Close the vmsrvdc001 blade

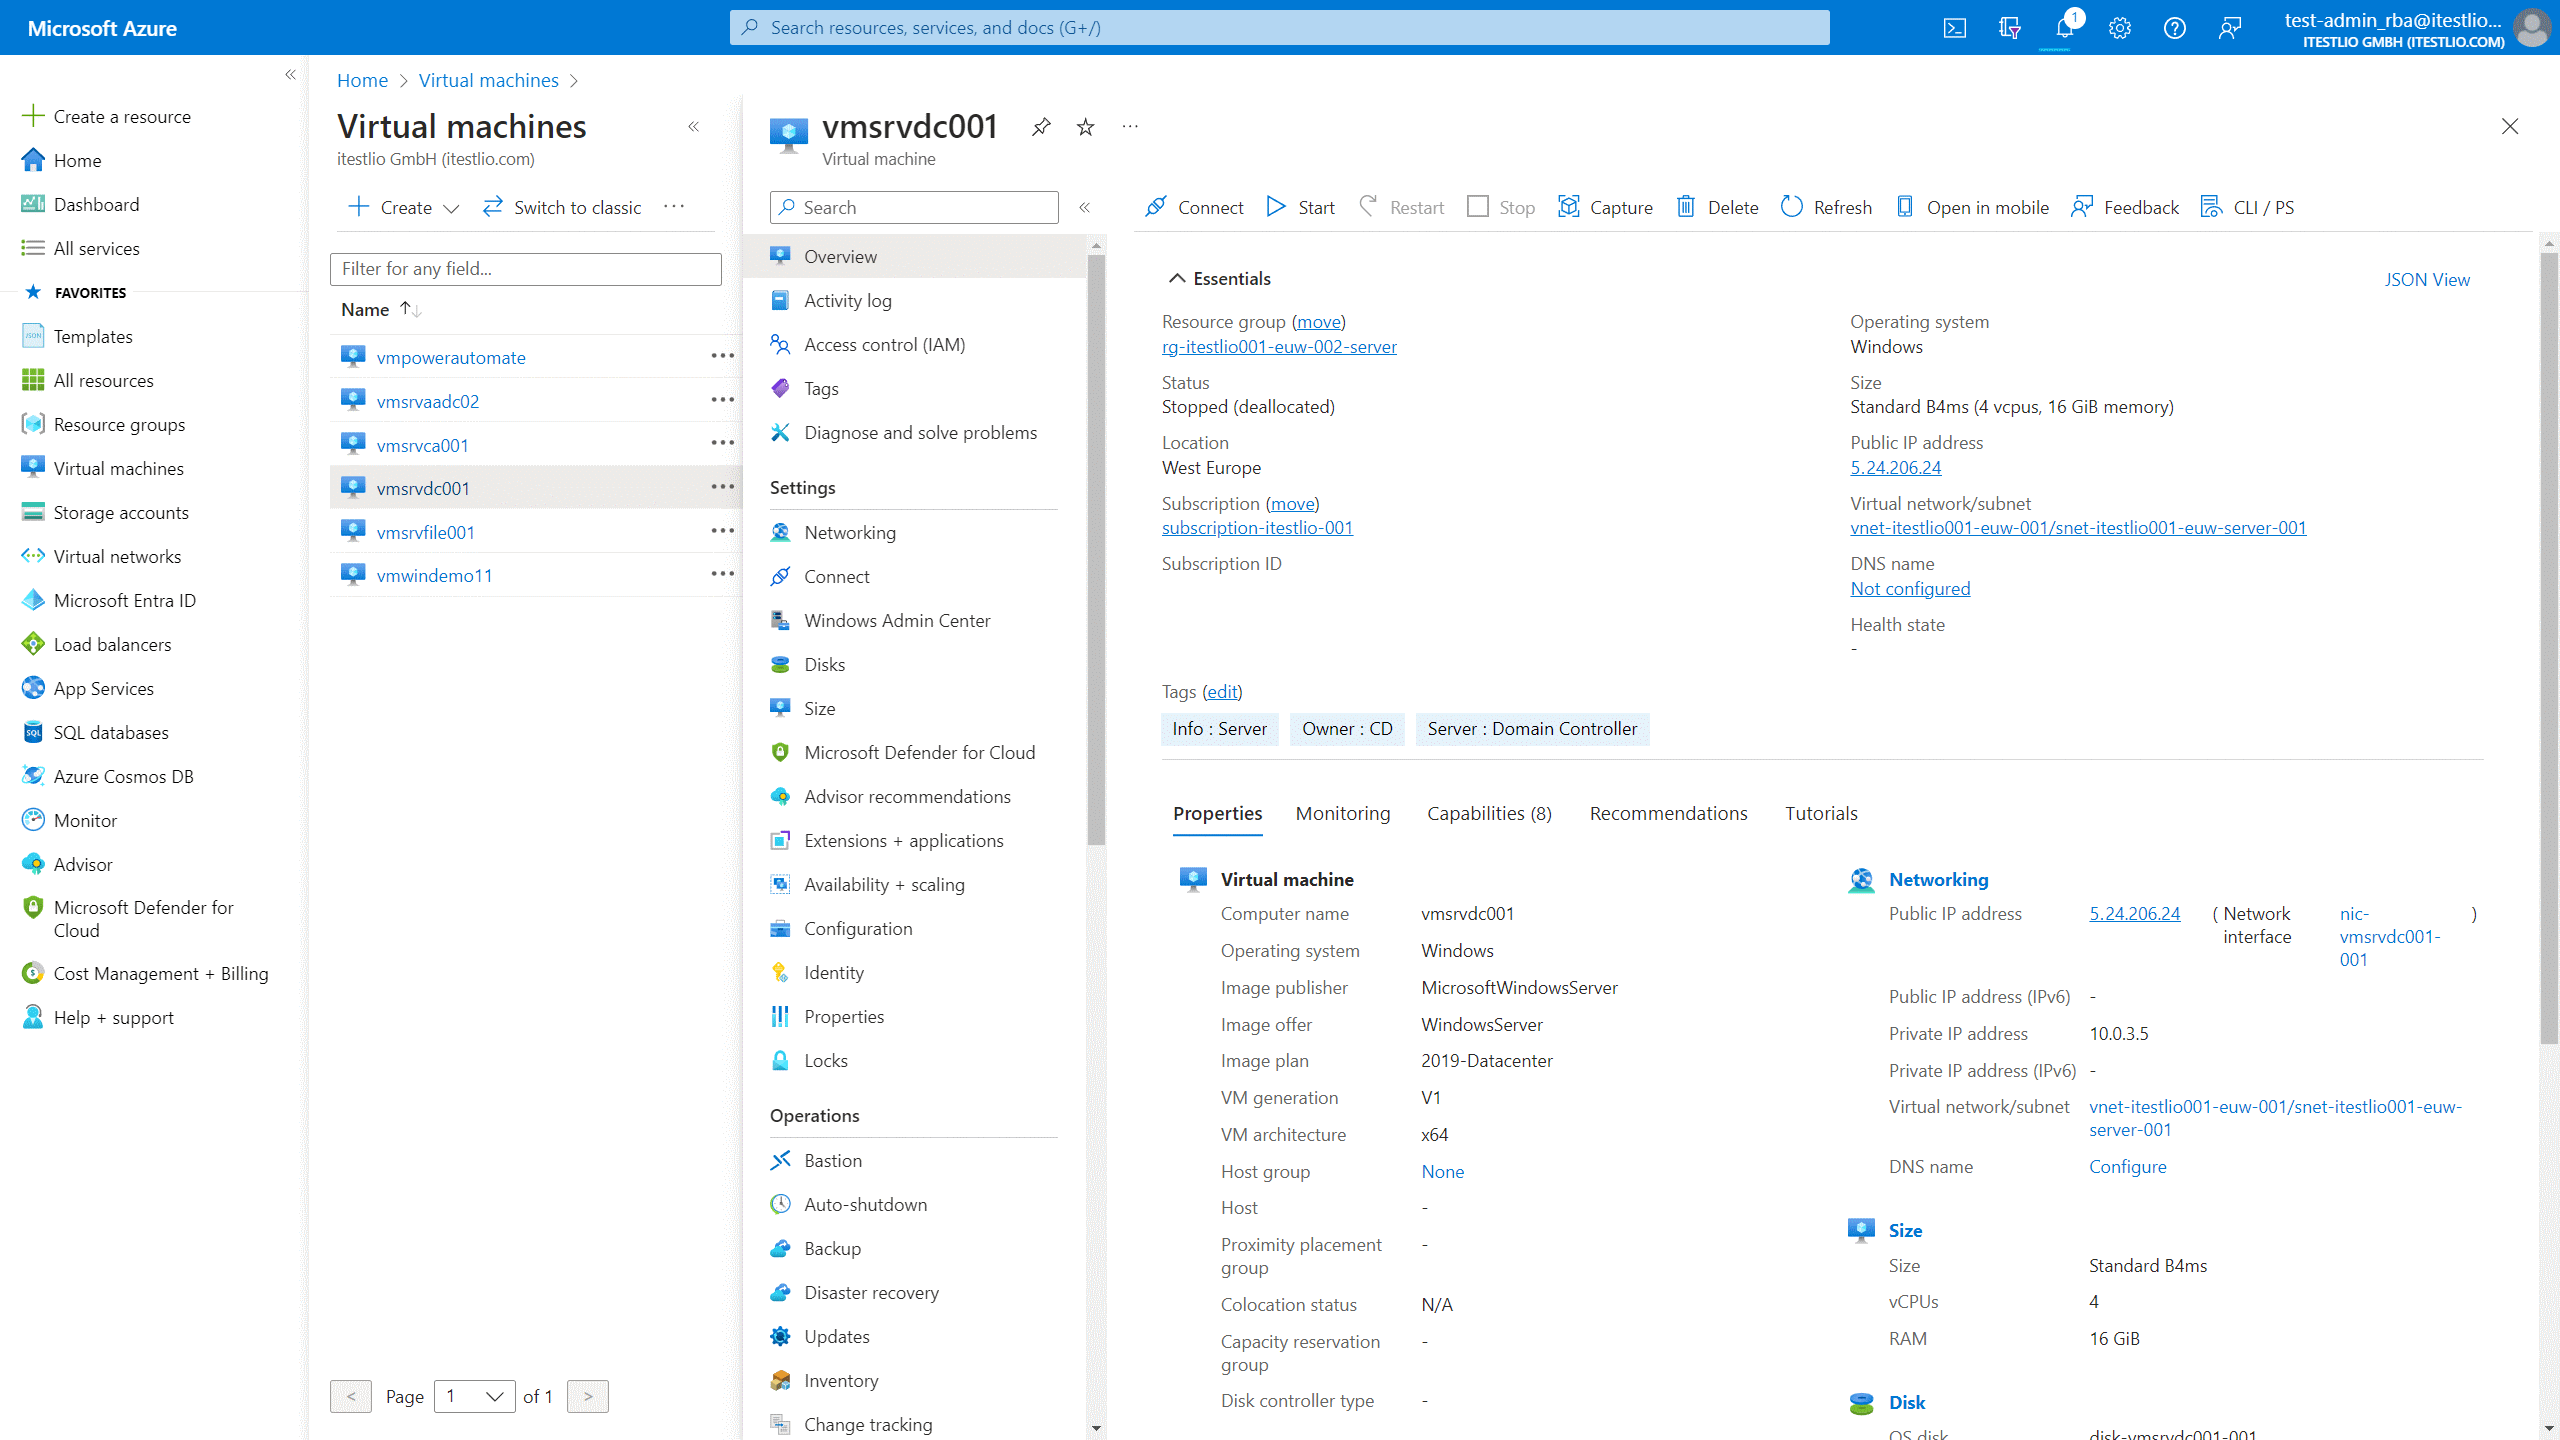2510,126
